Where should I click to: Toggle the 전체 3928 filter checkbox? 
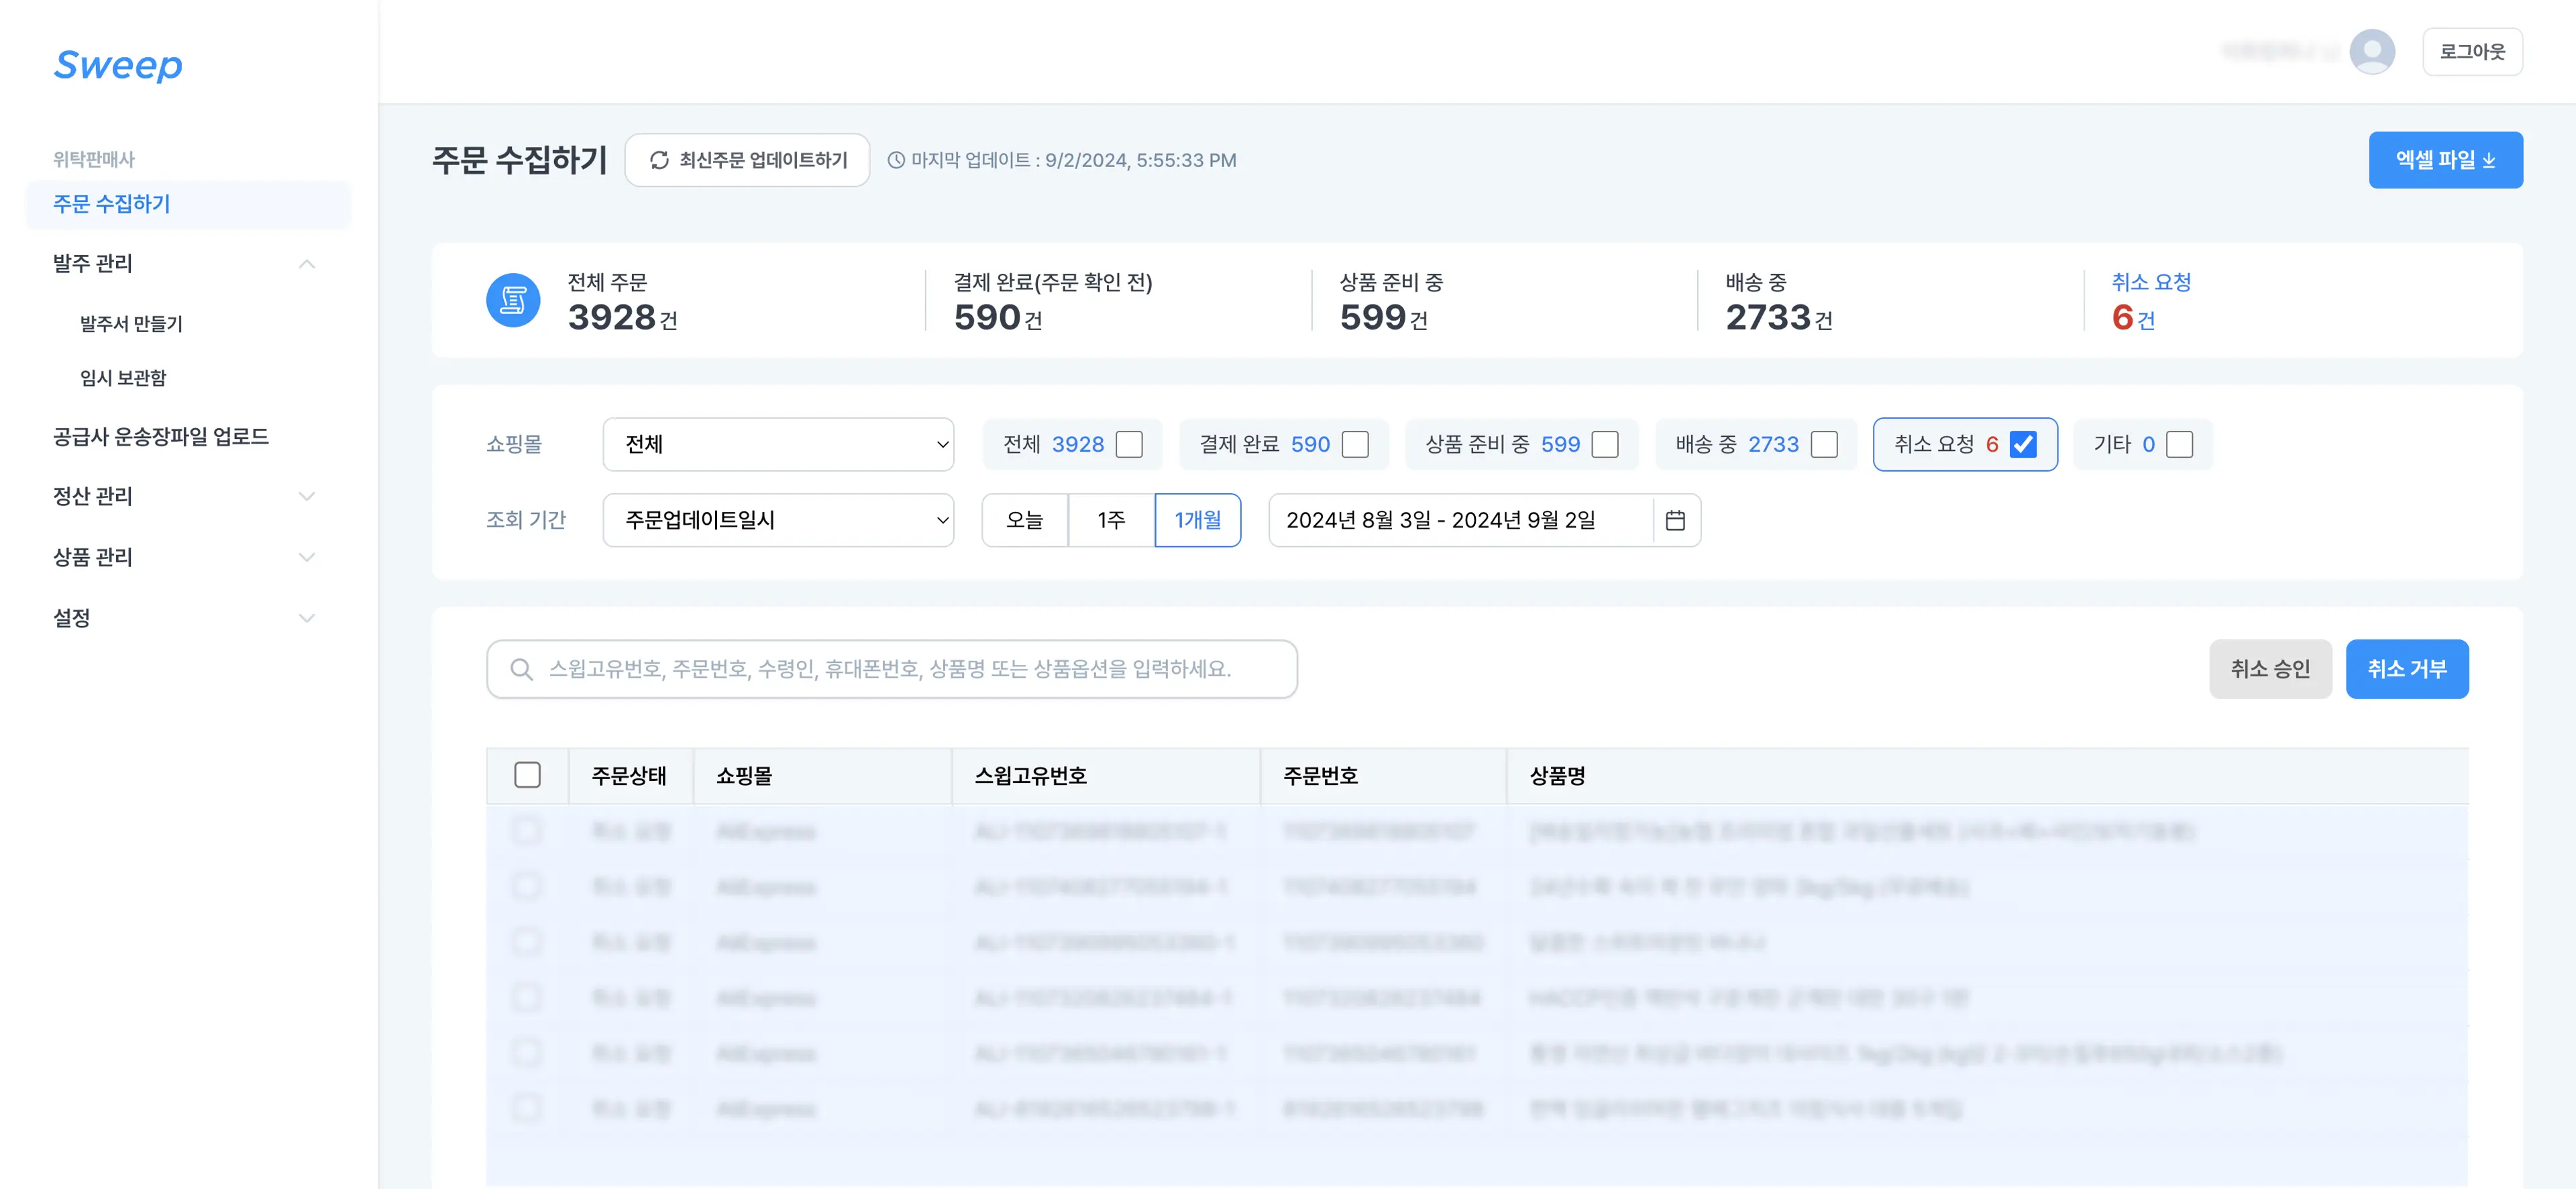click(1129, 444)
